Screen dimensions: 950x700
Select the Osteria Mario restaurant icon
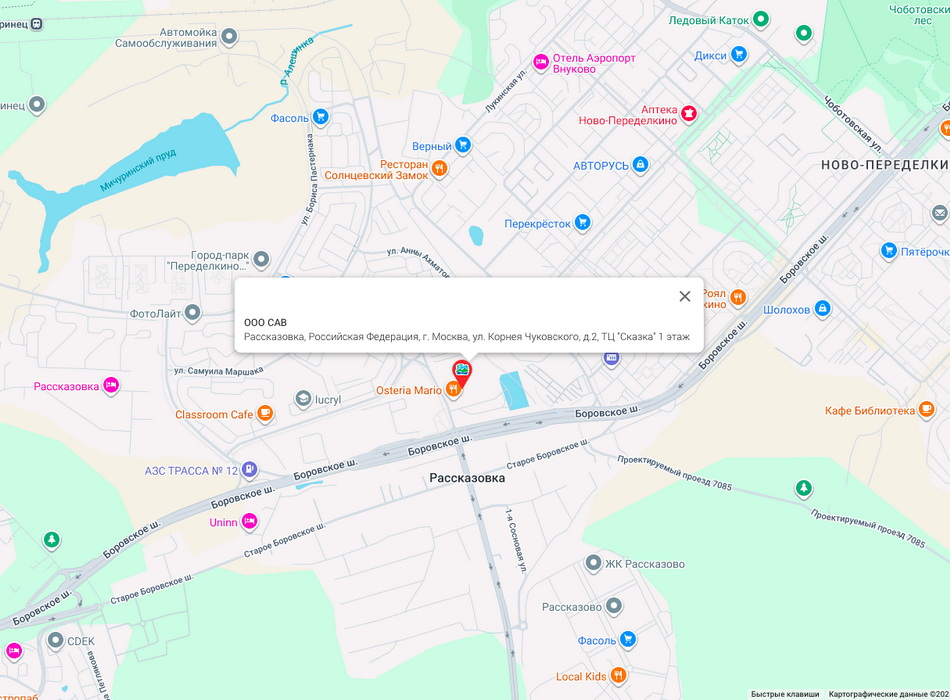453,390
